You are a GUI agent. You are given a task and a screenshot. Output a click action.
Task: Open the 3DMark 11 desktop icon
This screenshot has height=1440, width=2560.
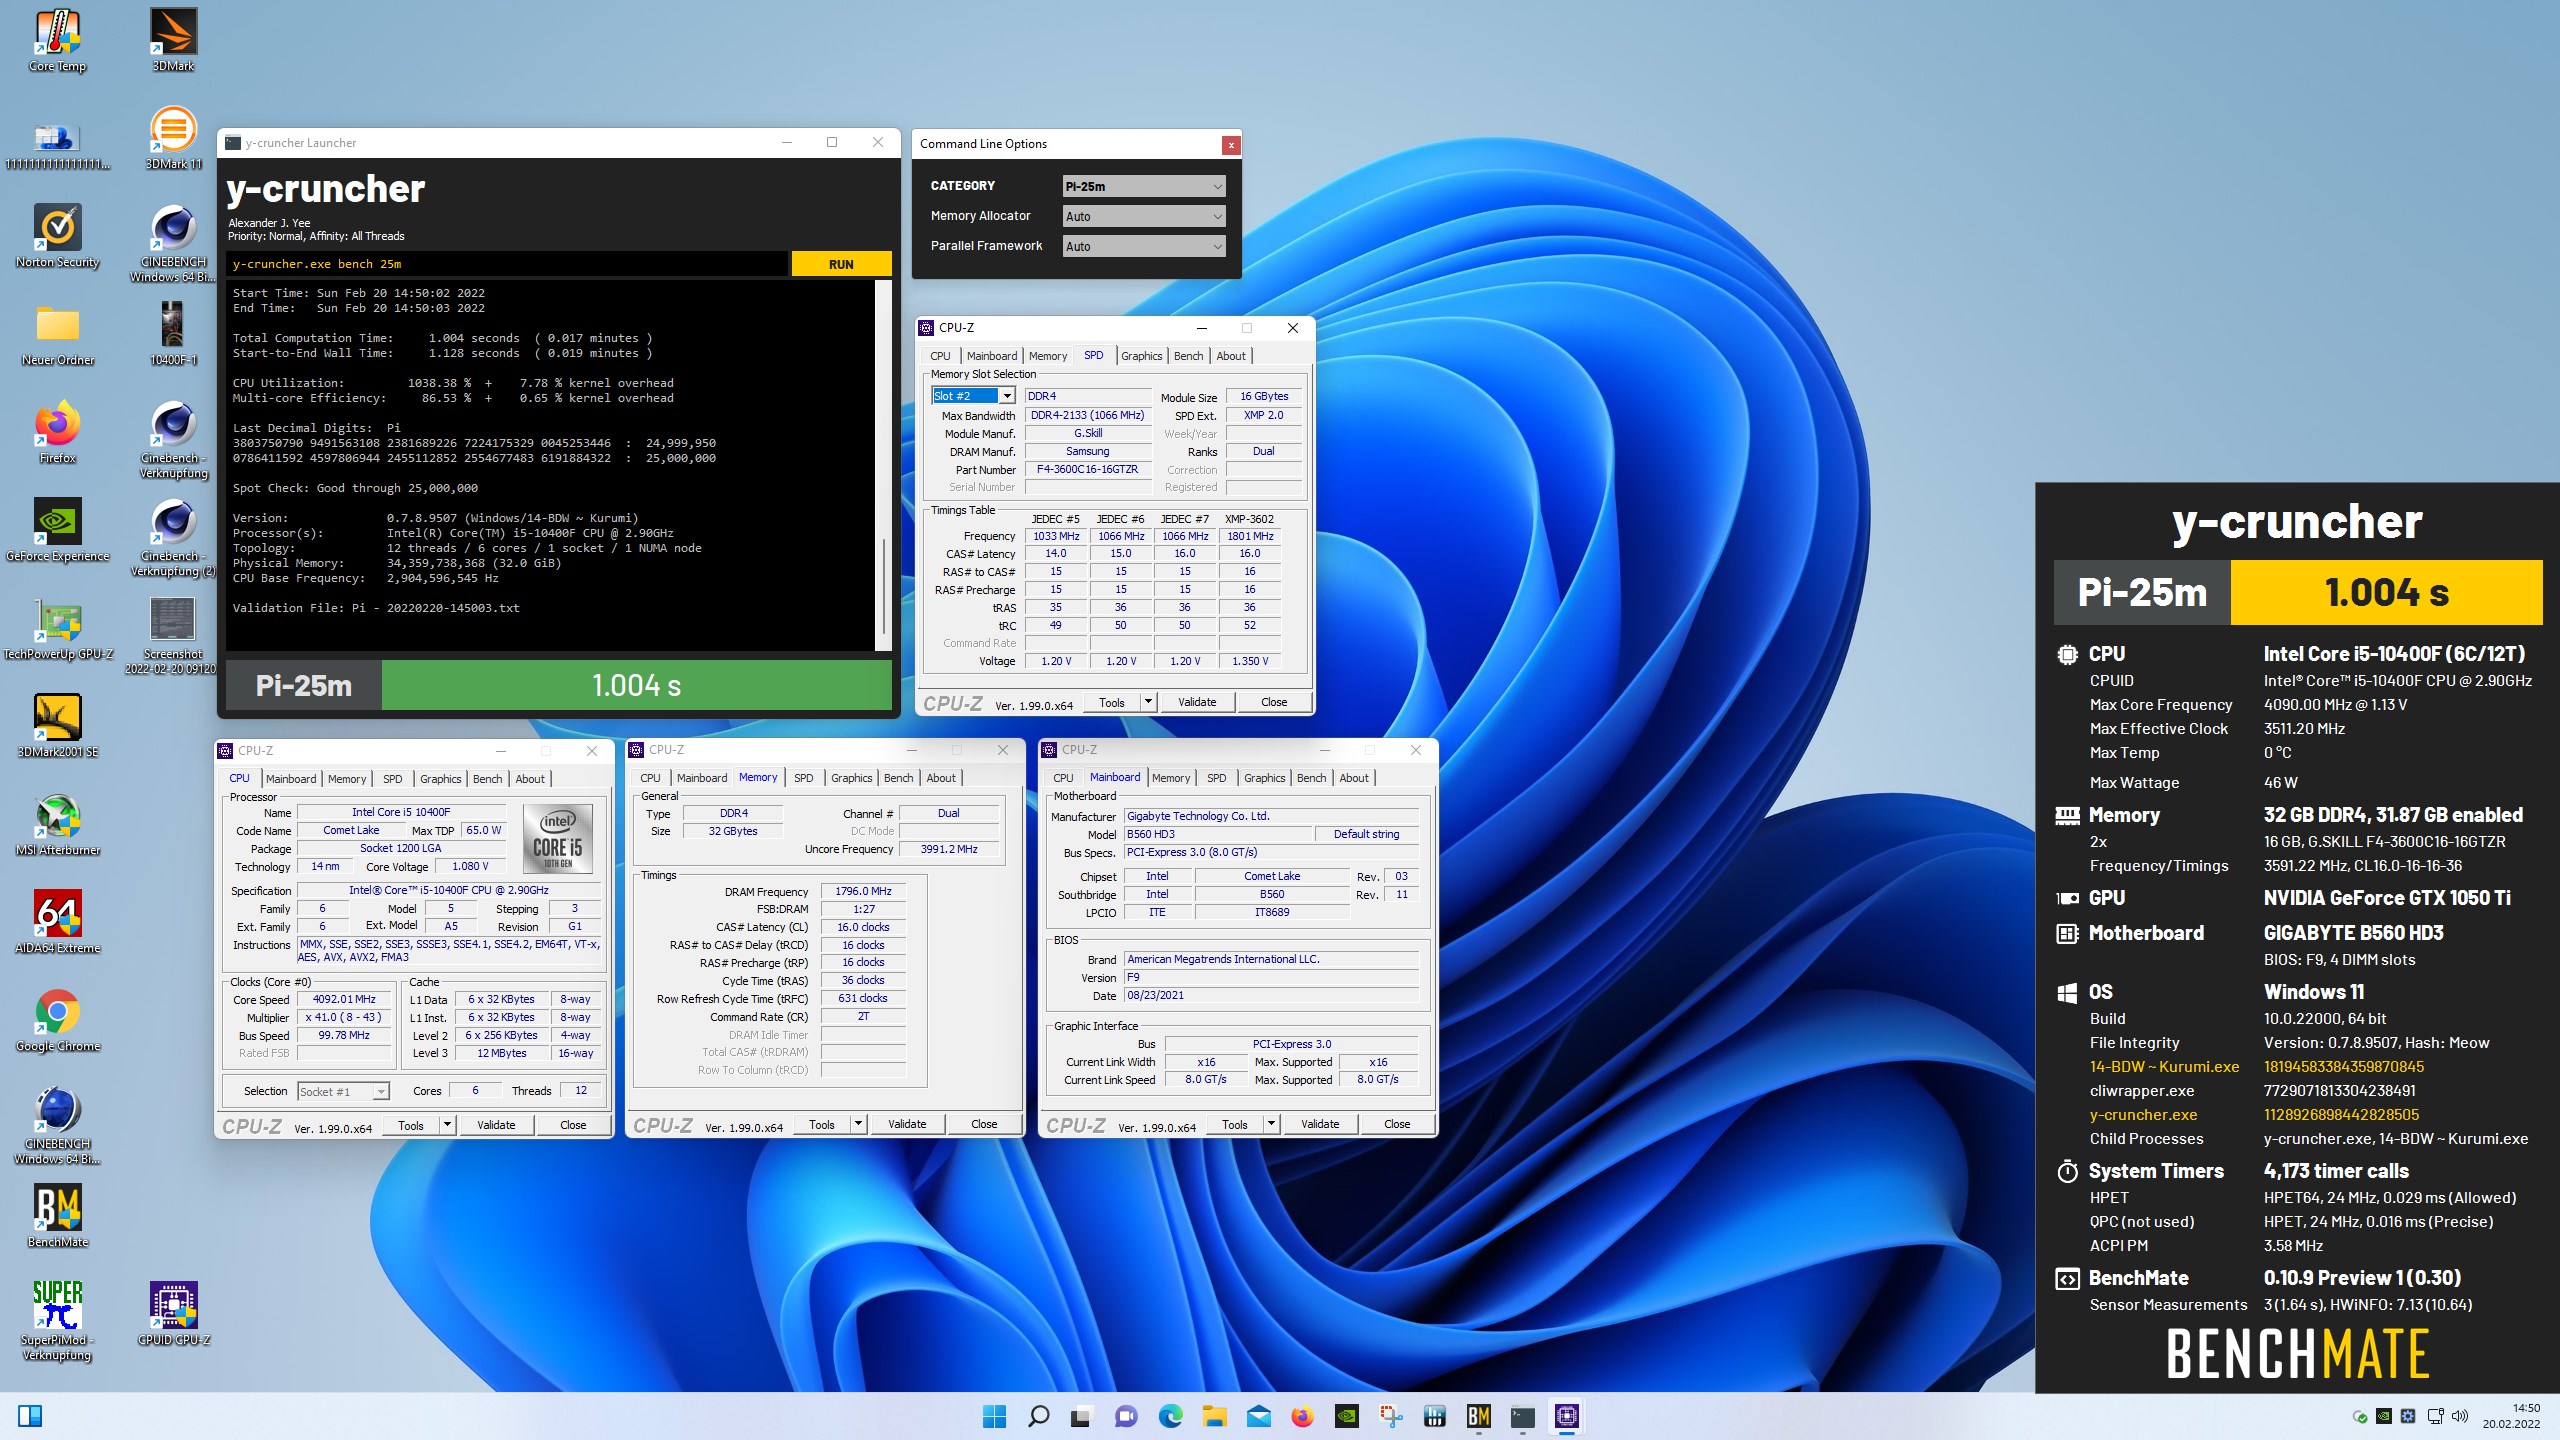173,138
